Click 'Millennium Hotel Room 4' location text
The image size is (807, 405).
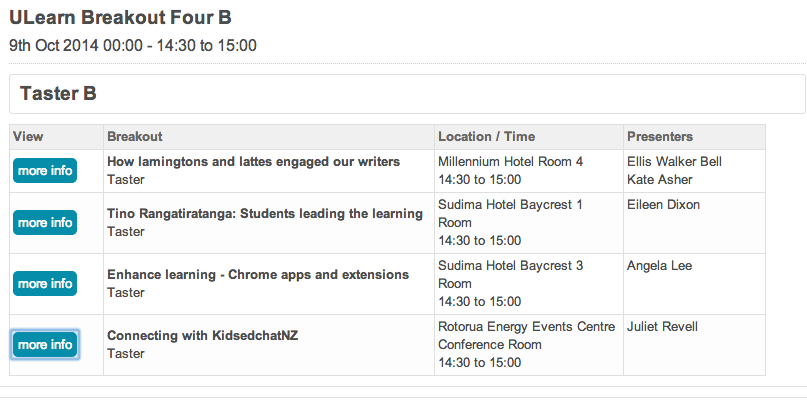pyautogui.click(x=510, y=161)
